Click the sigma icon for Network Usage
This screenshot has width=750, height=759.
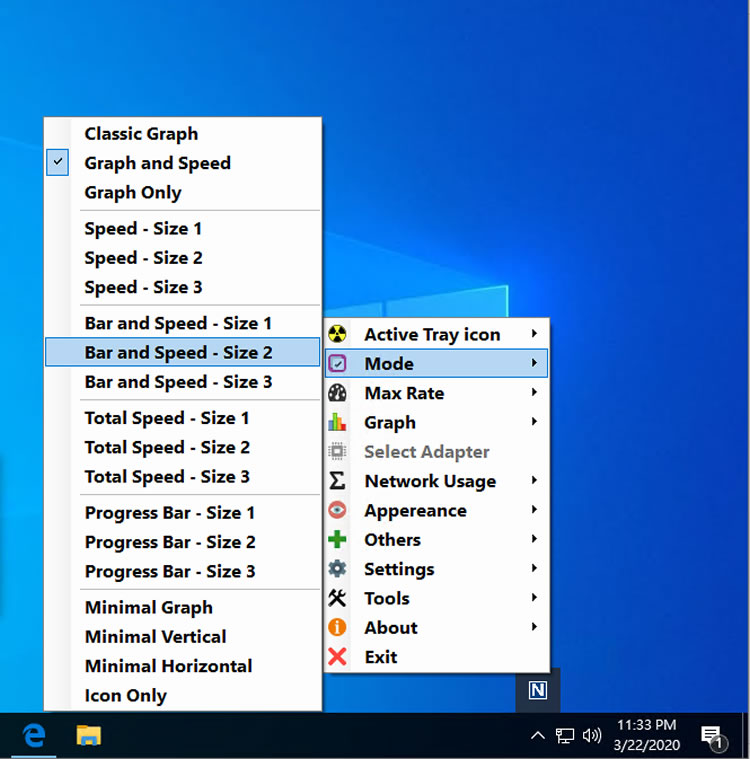pos(338,481)
